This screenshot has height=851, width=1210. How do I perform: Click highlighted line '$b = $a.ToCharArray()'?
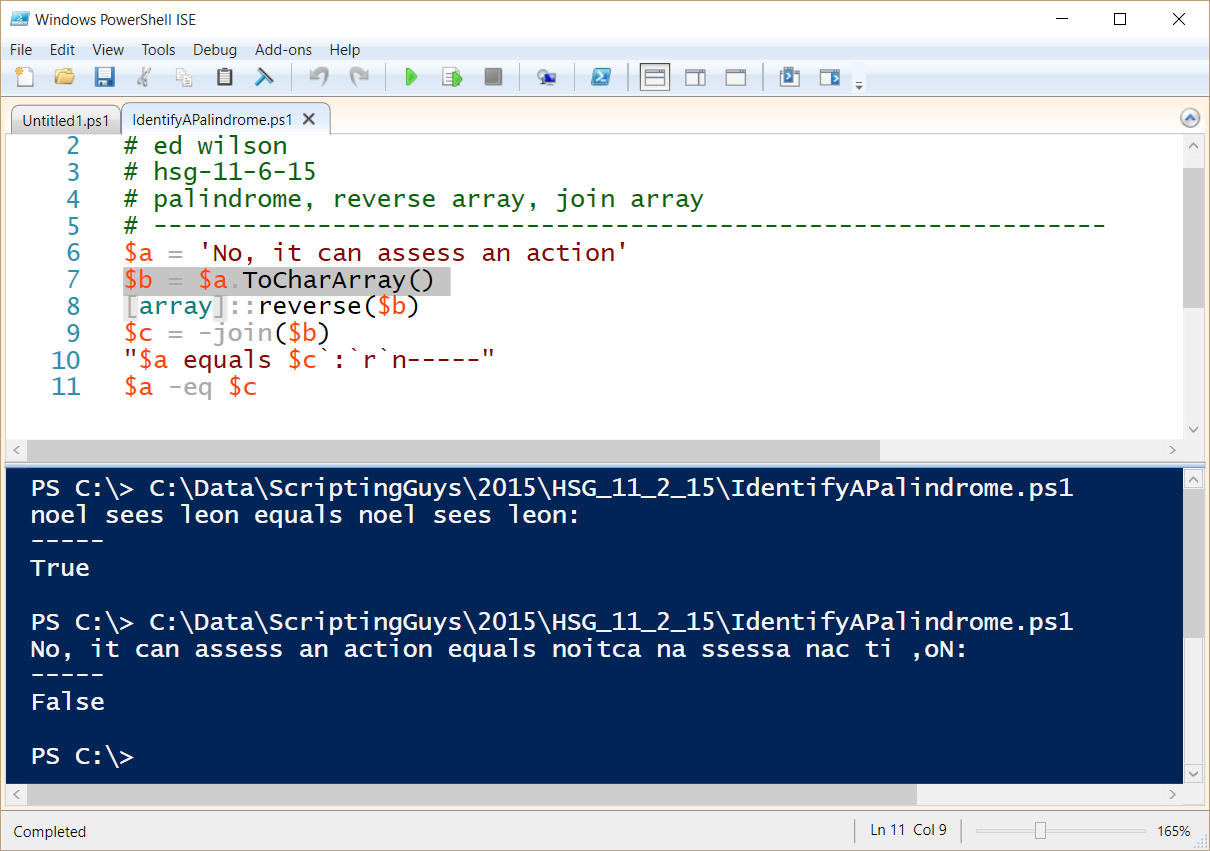[286, 280]
